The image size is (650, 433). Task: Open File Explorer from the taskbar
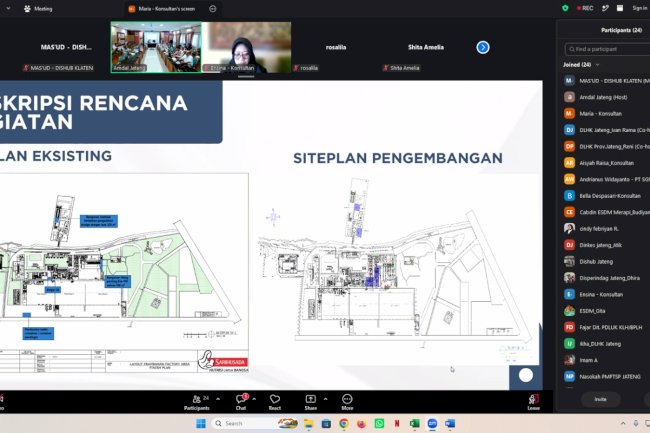tap(308, 423)
